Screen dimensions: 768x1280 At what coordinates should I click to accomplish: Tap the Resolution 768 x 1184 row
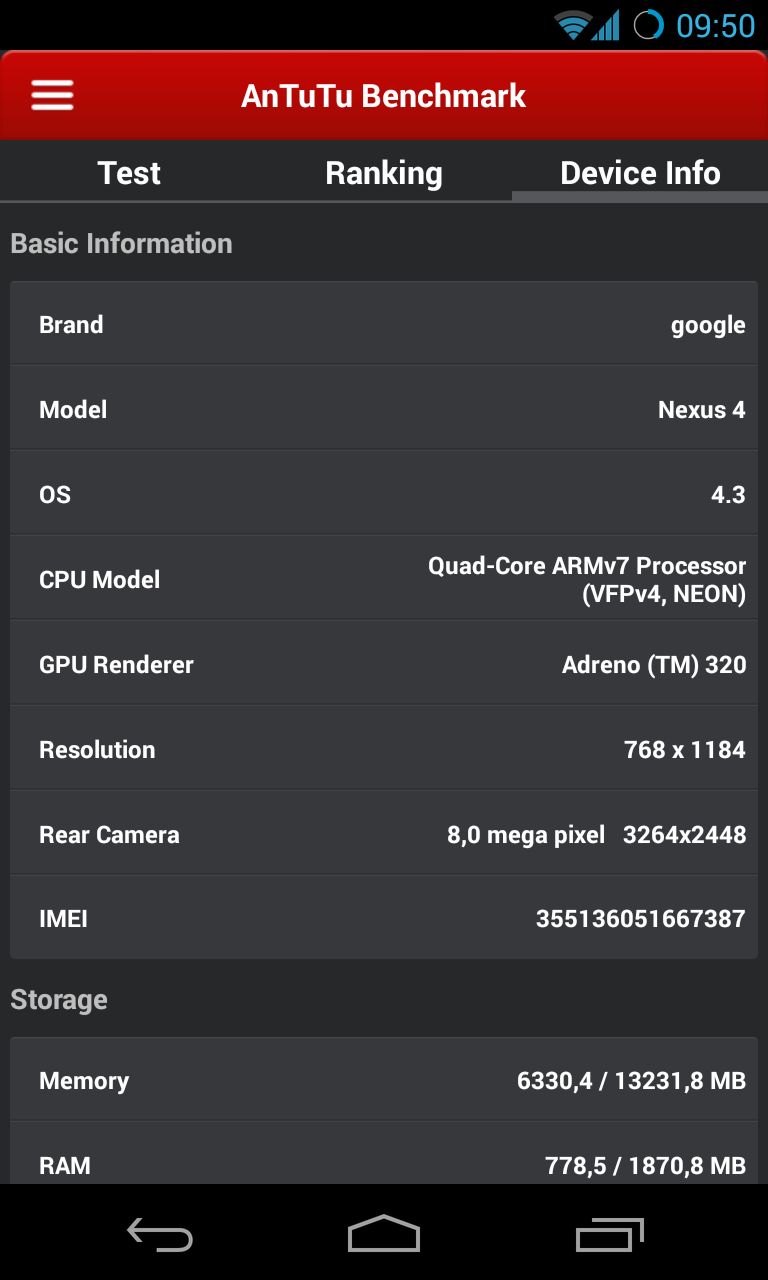tap(384, 749)
